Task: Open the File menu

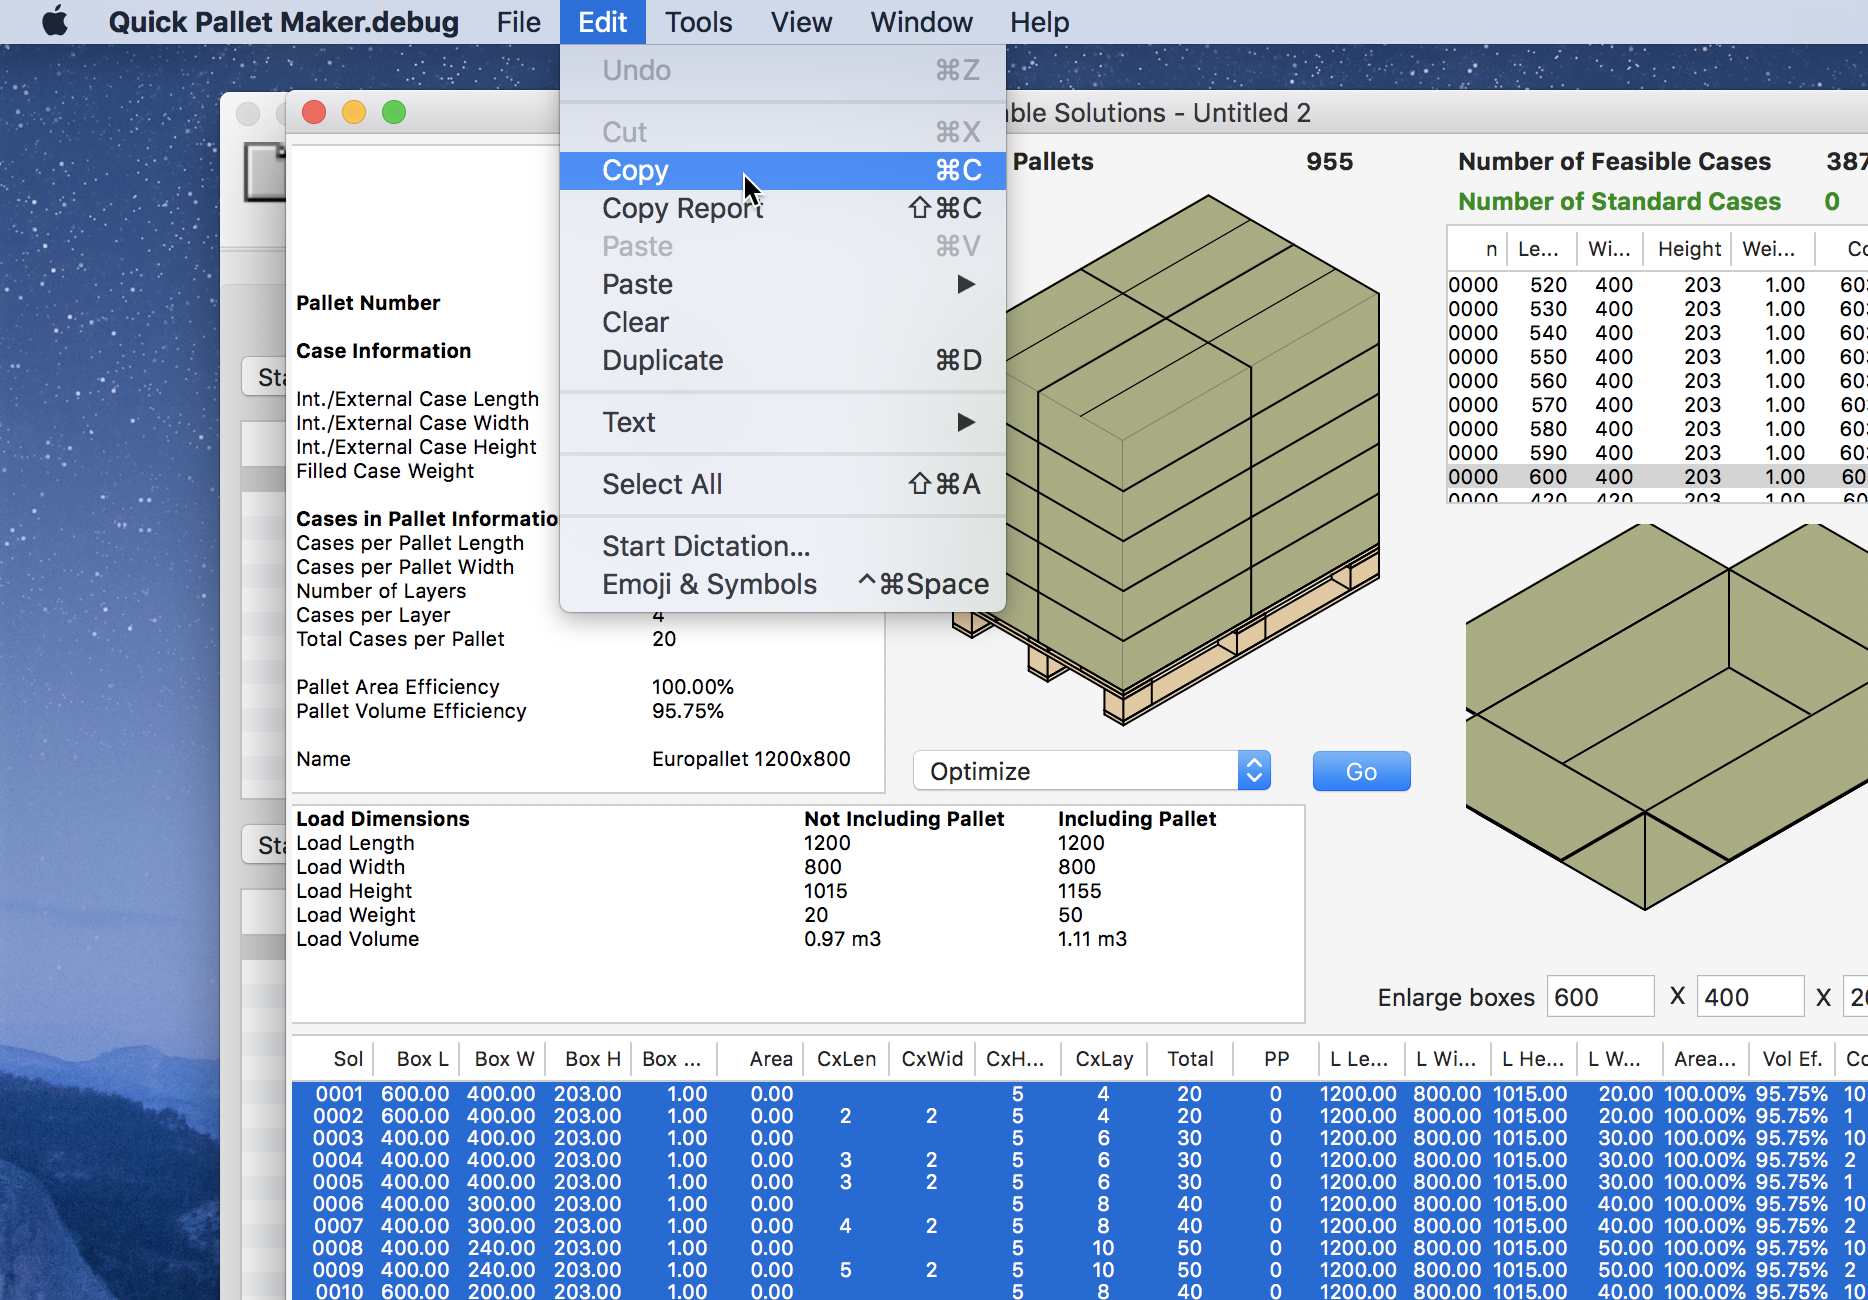Action: coord(518,21)
